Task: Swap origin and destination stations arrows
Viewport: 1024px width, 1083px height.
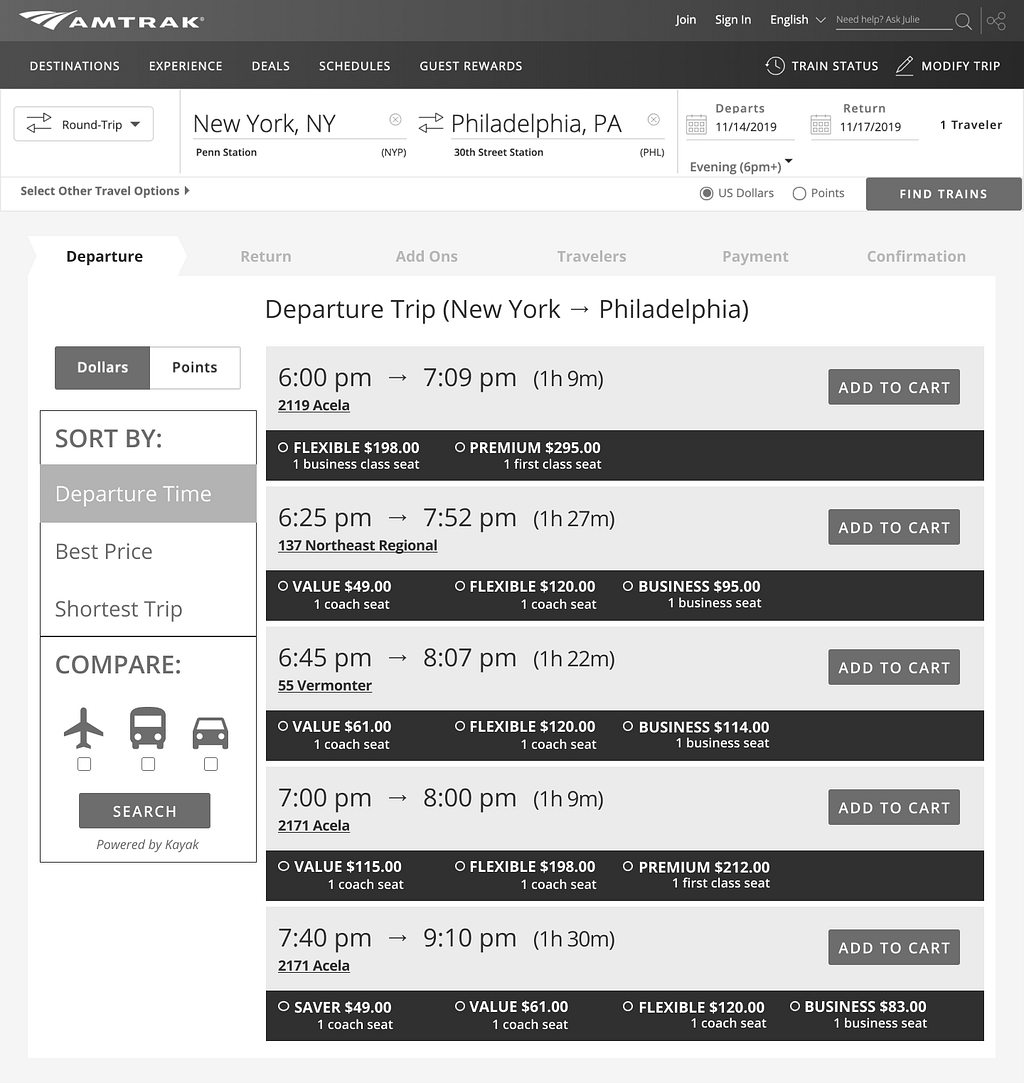Action: point(430,124)
